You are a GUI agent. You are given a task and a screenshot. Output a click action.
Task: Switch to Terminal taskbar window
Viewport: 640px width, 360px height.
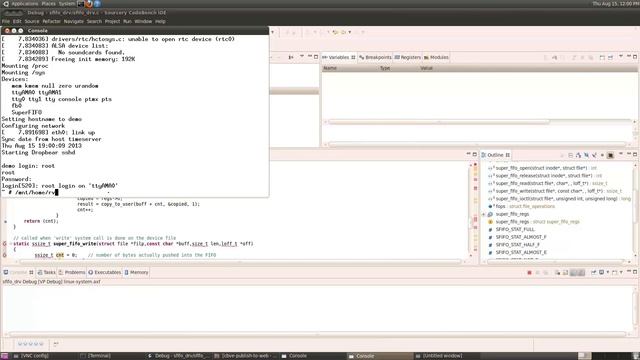96,356
